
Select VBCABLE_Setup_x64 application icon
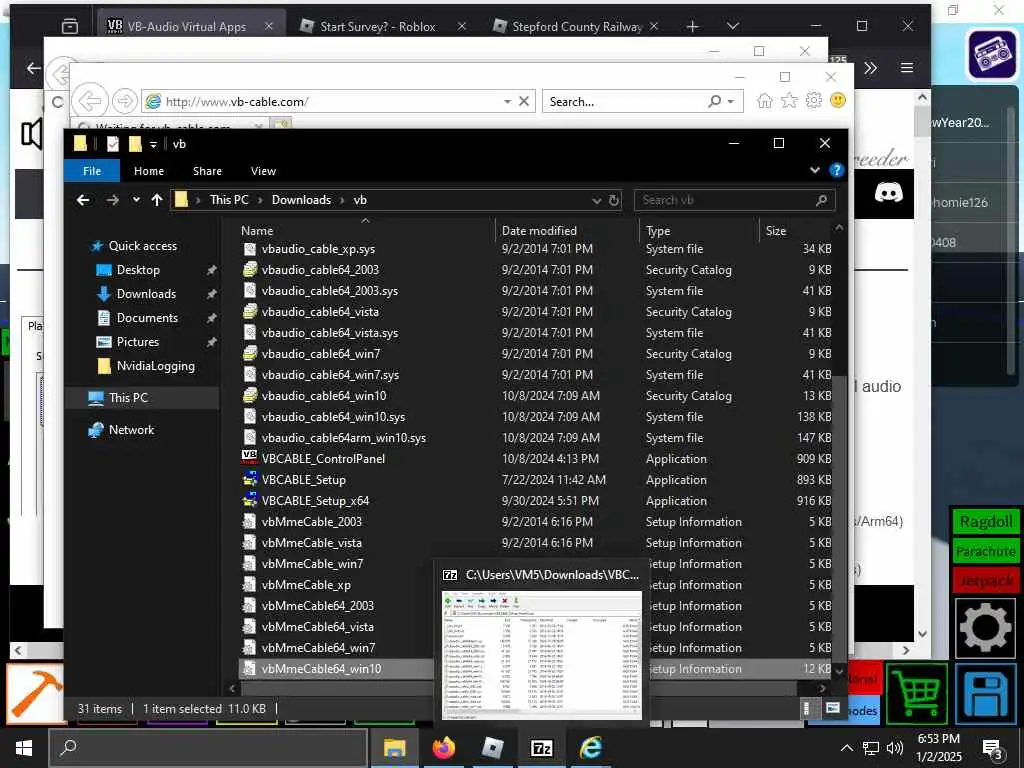249,500
